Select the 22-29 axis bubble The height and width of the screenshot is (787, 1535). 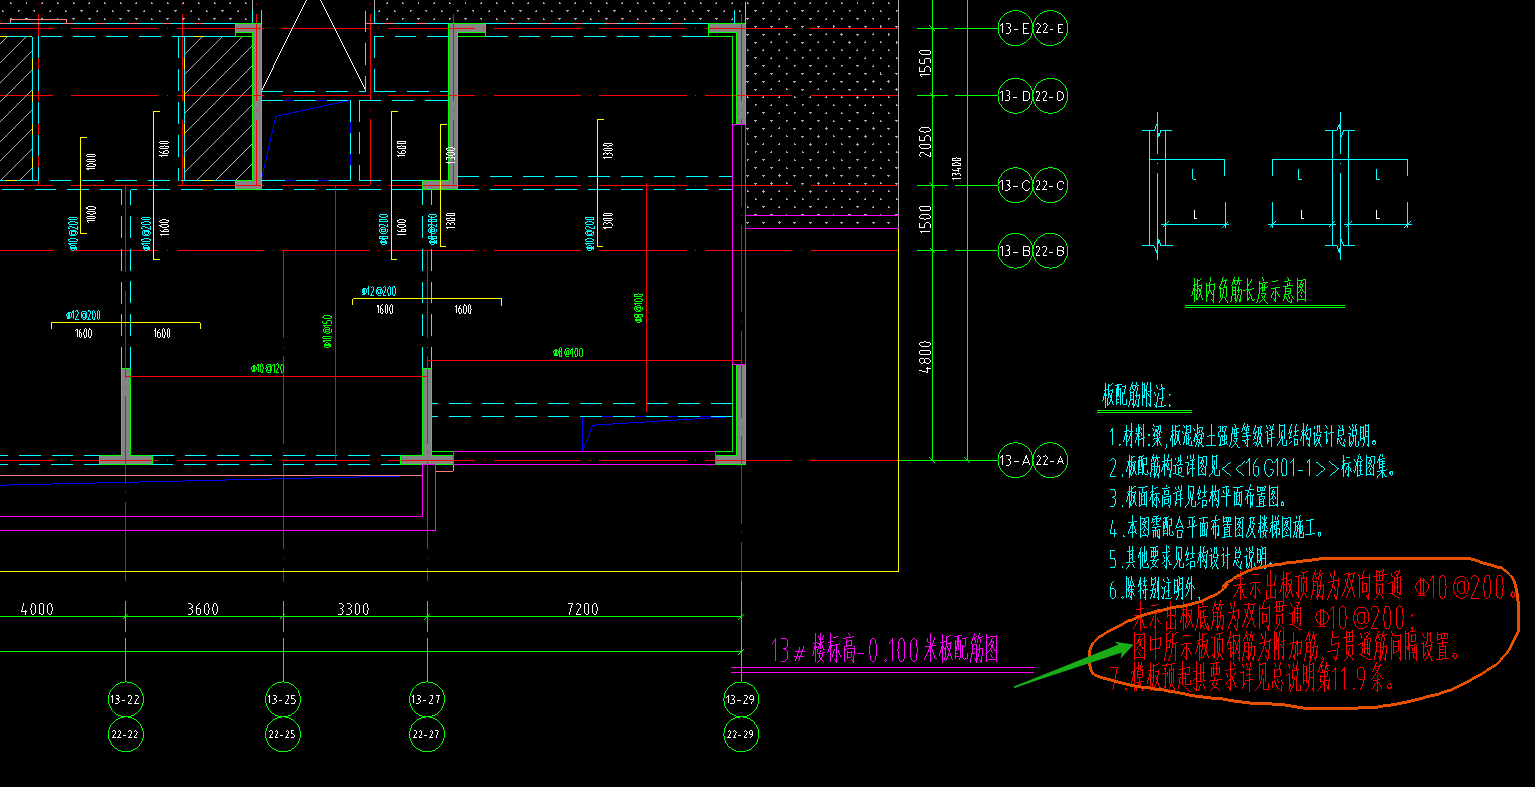[740, 734]
